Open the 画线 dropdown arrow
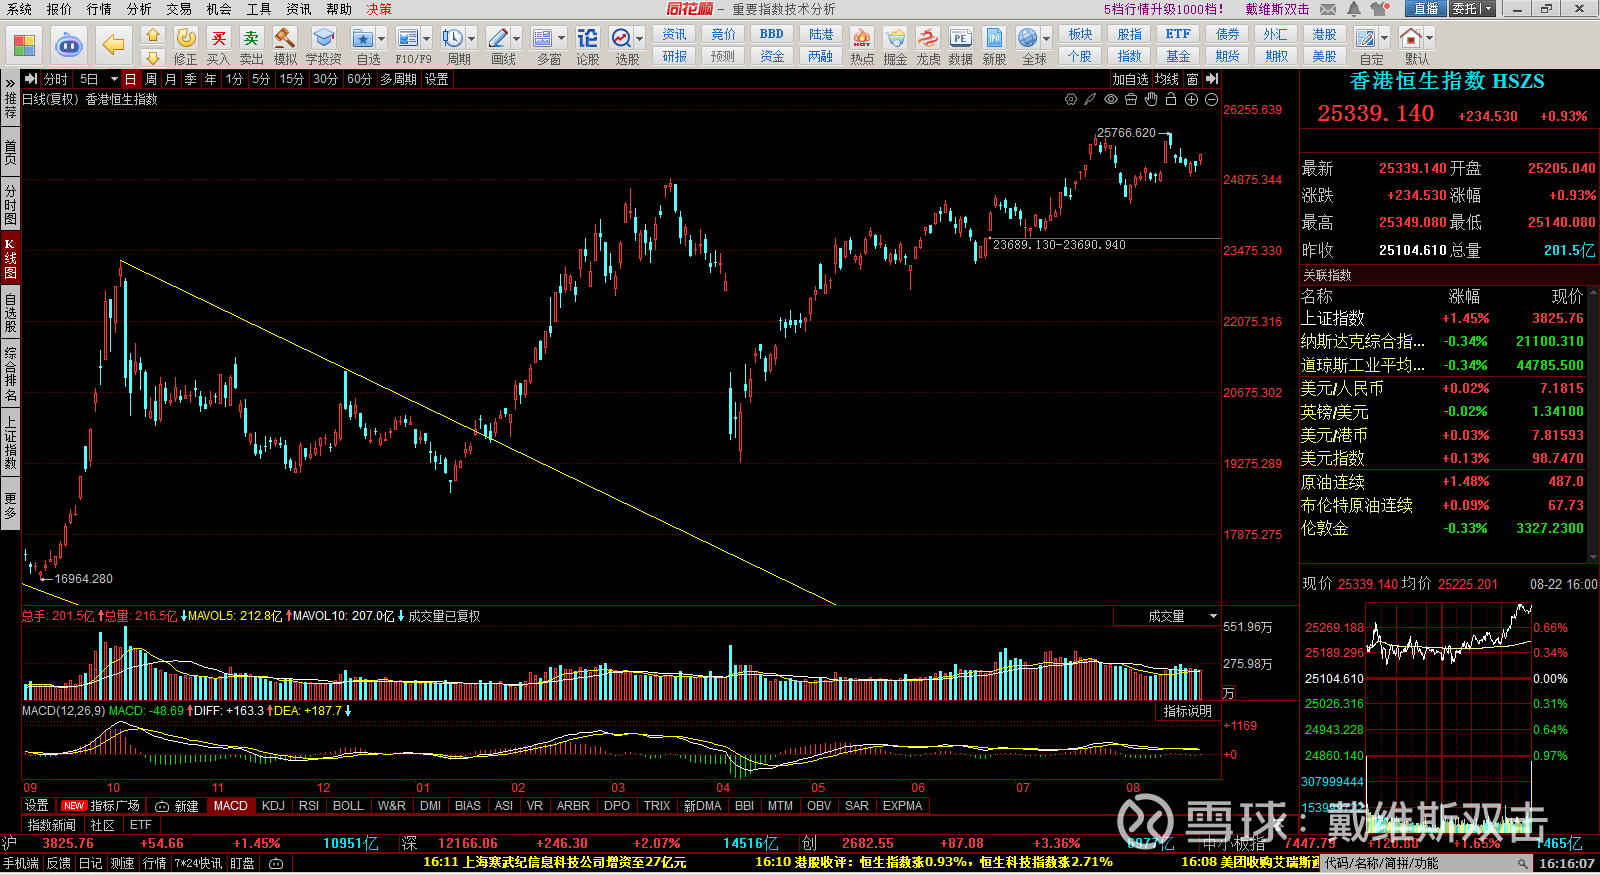This screenshot has width=1600, height=875. pyautogui.click(x=516, y=38)
